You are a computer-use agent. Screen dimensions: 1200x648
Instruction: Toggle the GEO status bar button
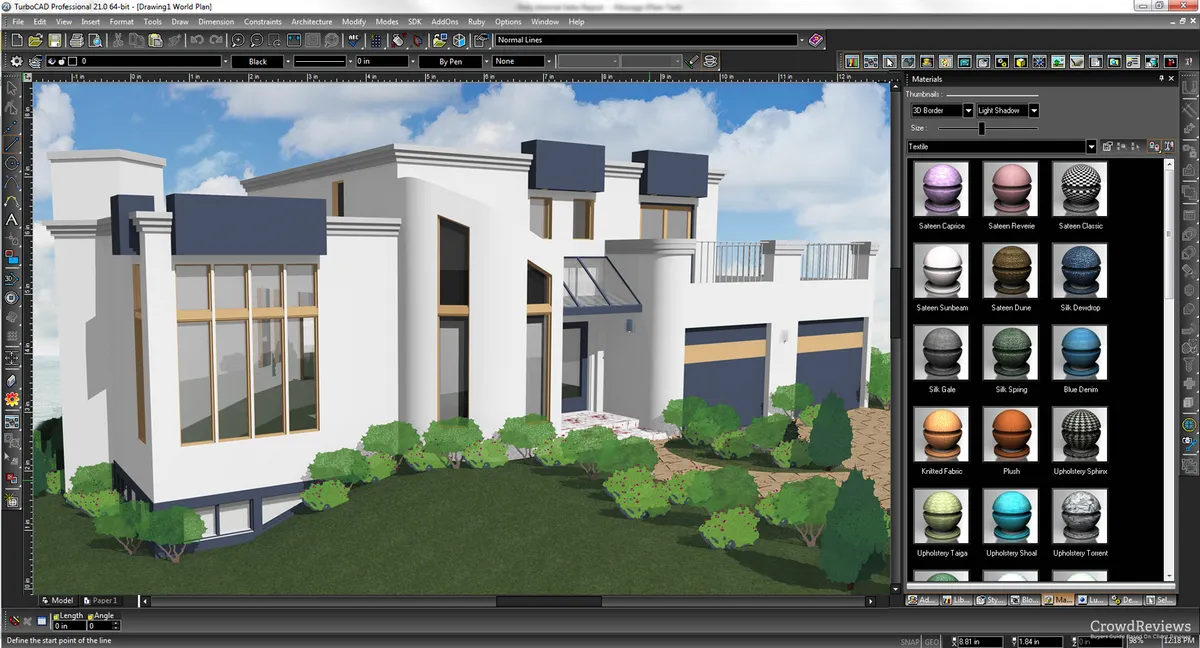931,641
